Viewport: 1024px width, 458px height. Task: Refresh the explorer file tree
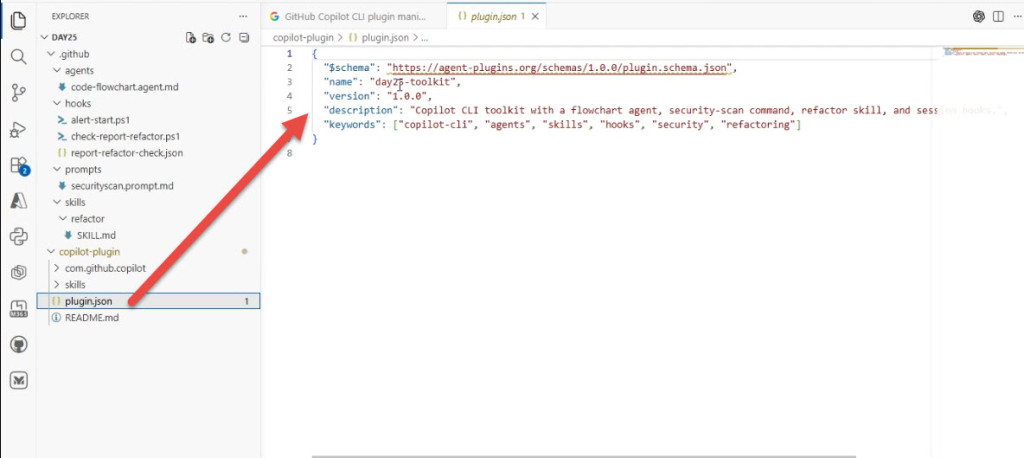tap(226, 37)
